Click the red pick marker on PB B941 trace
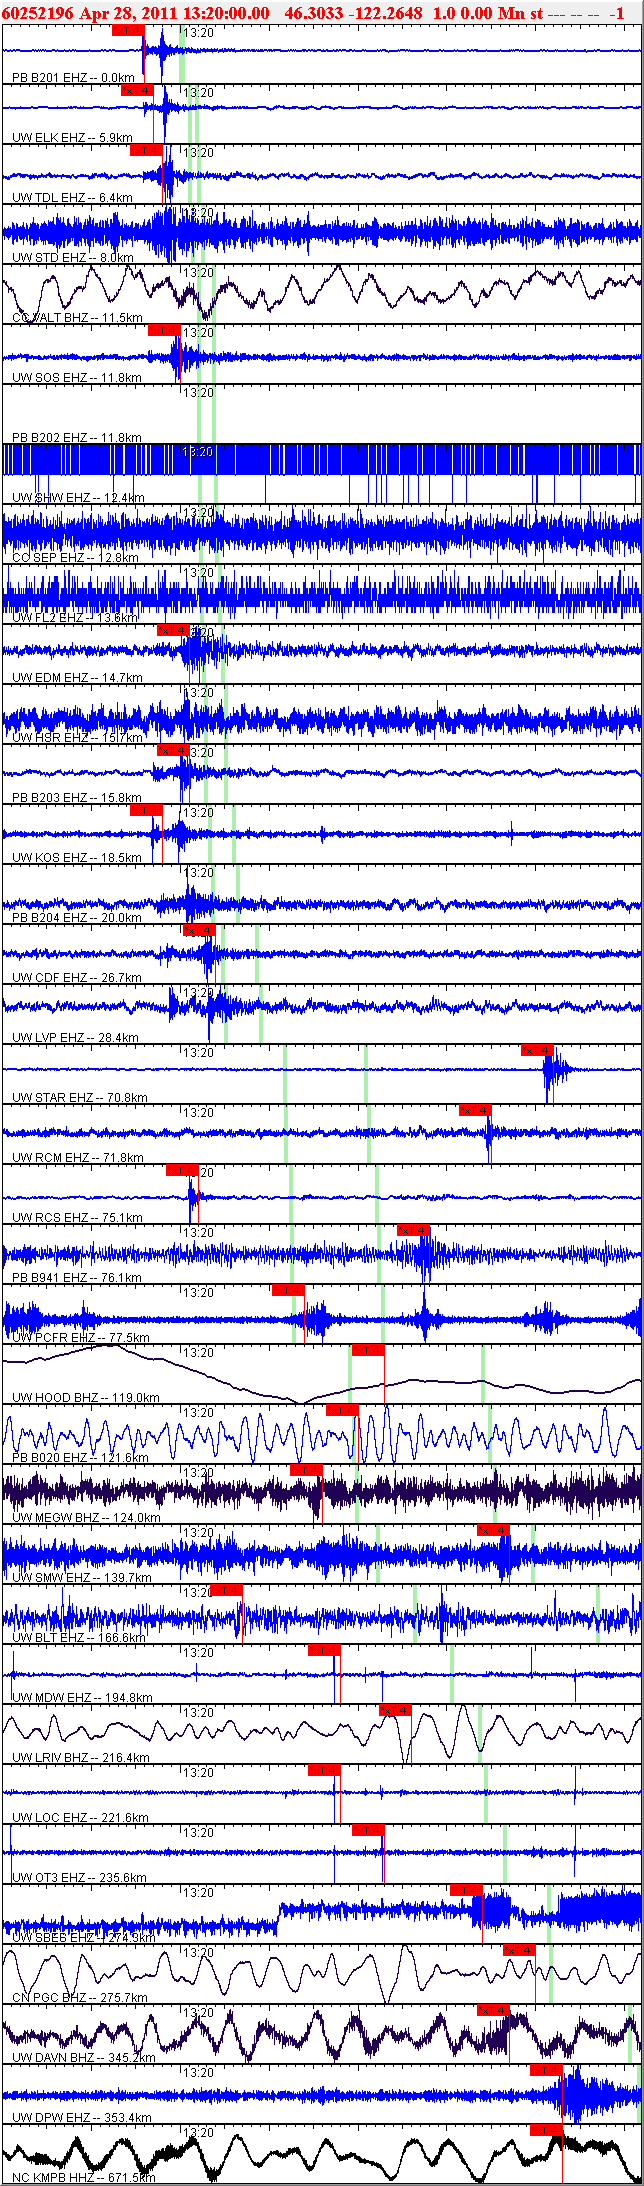 point(413,1230)
